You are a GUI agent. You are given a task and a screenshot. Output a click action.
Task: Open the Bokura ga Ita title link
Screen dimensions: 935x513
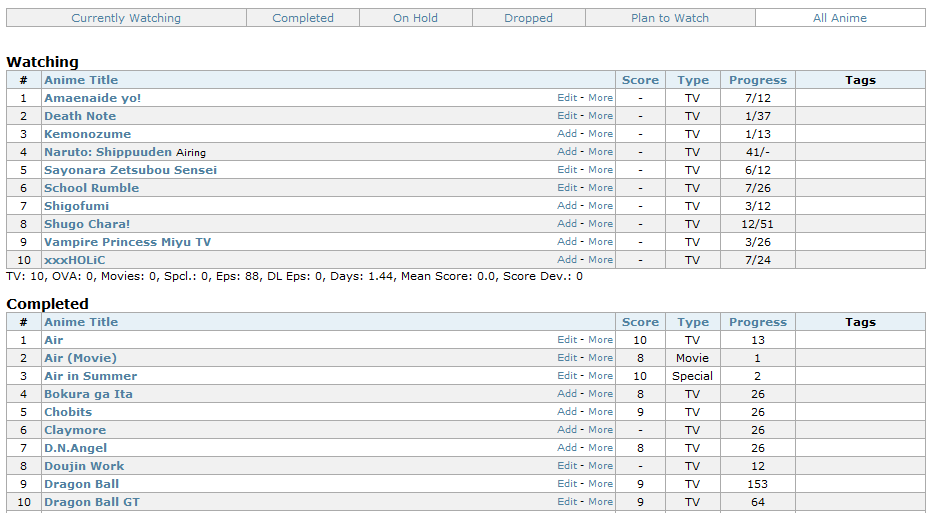pyautogui.click(x=88, y=394)
